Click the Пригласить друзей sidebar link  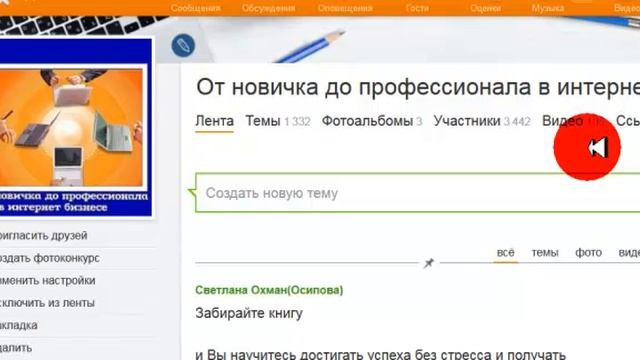(x=44, y=236)
